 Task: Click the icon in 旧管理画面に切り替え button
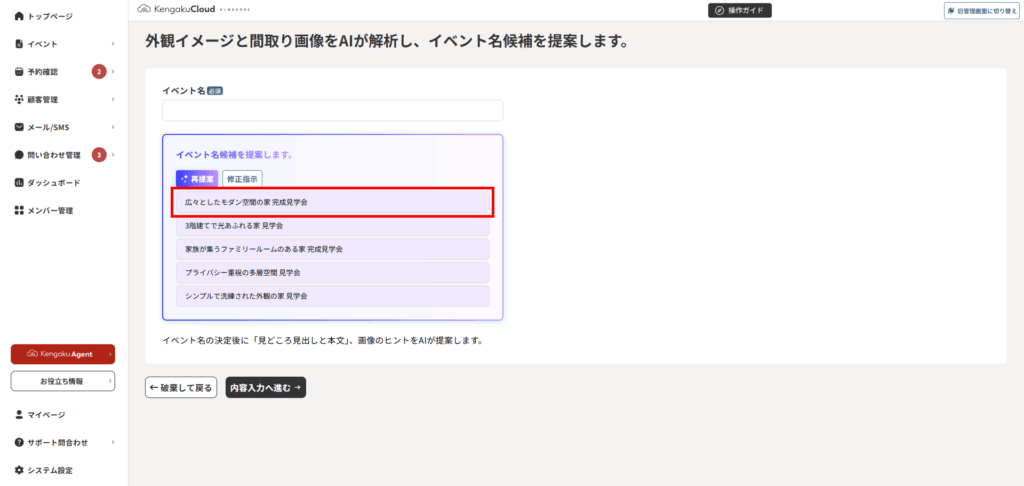coord(951,10)
